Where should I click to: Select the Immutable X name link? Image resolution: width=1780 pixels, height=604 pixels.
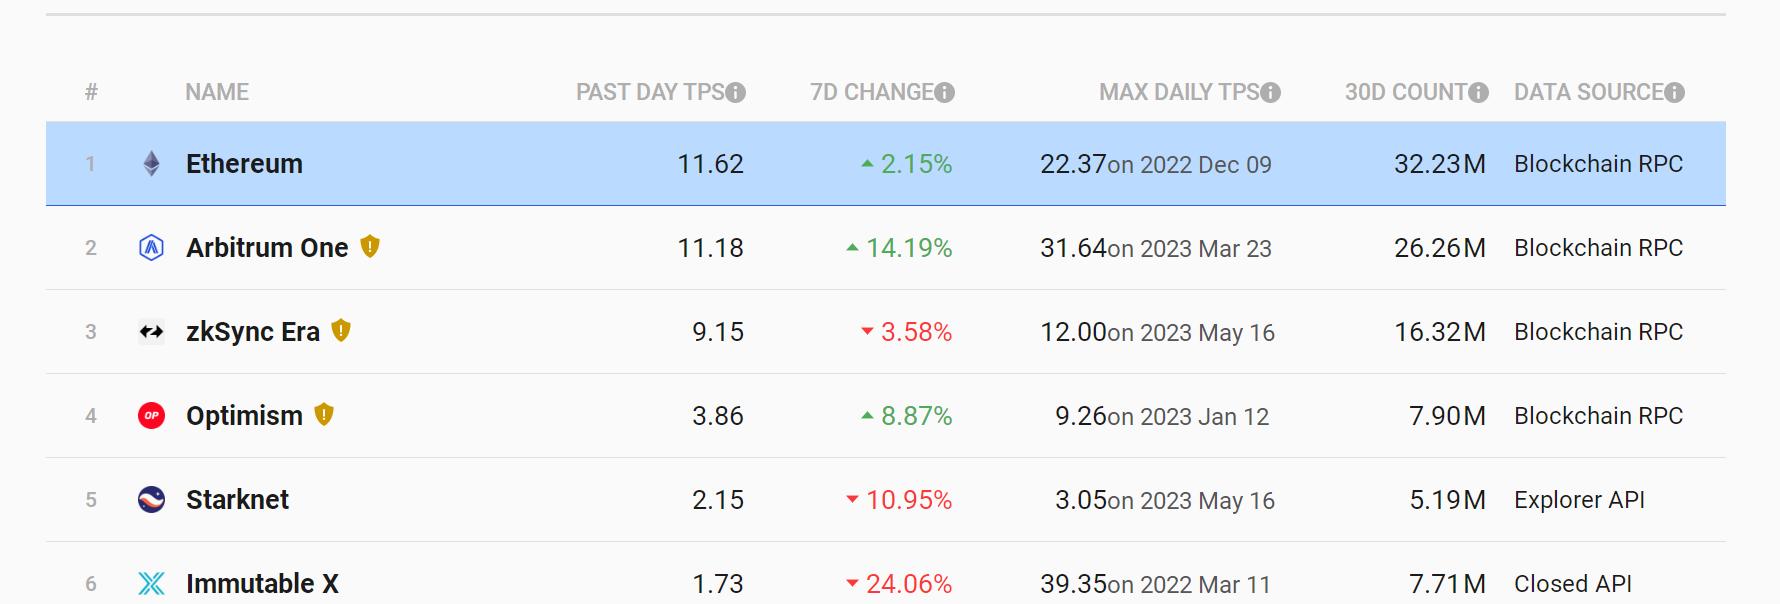coord(262,584)
